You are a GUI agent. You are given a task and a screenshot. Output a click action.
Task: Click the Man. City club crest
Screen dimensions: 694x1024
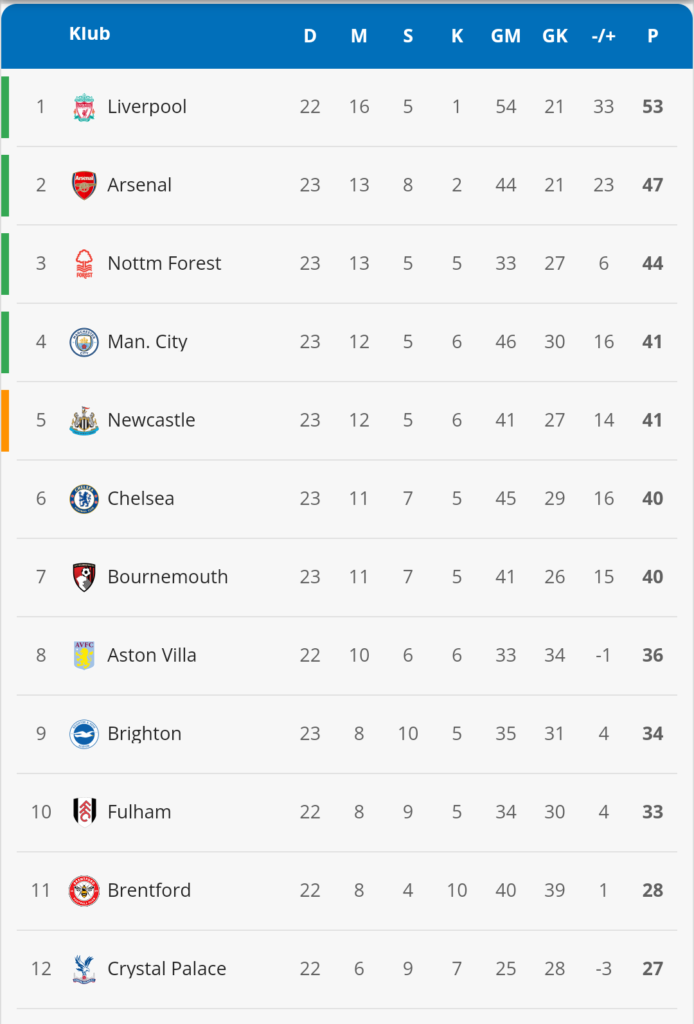pos(84,342)
